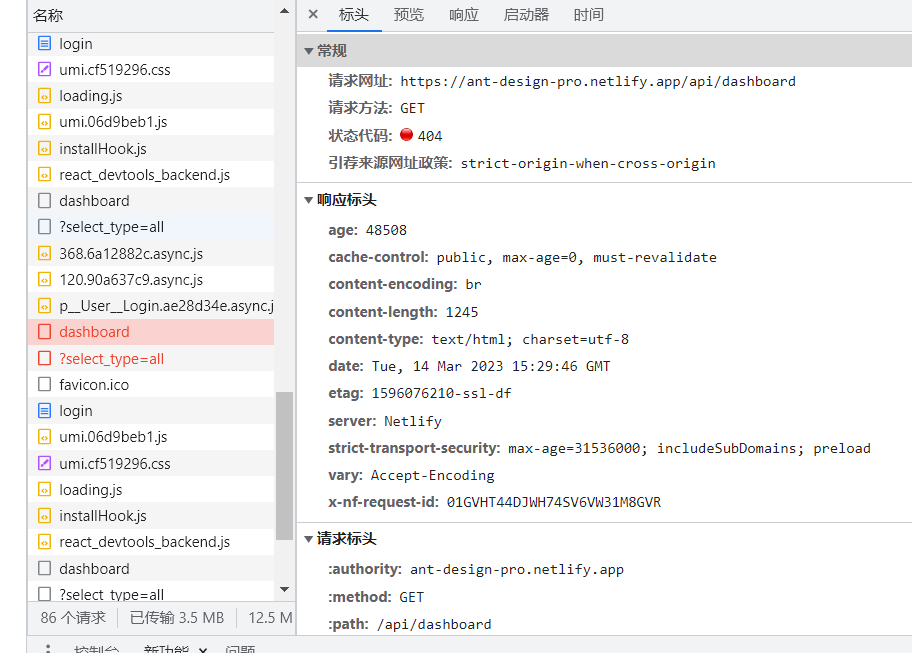Image resolution: width=912 pixels, height=653 pixels.
Task: Collapse the 常规 section
Action: point(309,51)
